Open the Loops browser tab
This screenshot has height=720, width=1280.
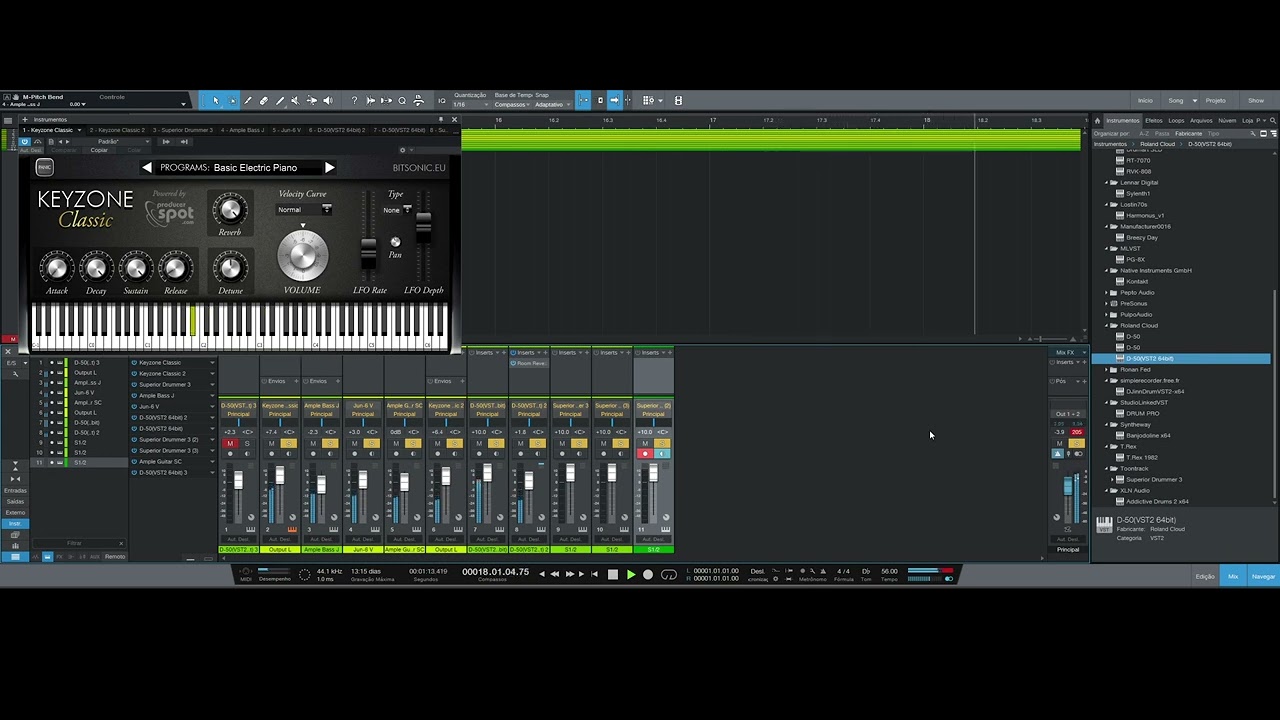click(1176, 120)
